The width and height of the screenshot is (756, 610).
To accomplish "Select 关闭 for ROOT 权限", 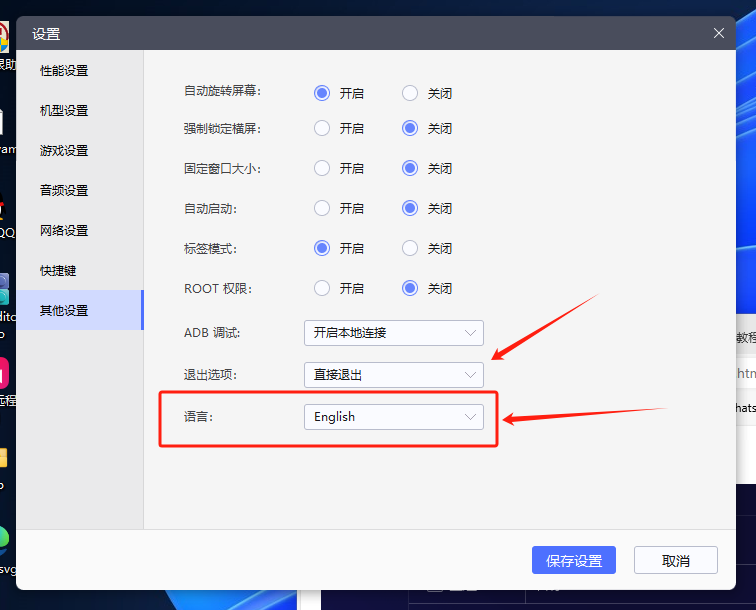I will 410,288.
